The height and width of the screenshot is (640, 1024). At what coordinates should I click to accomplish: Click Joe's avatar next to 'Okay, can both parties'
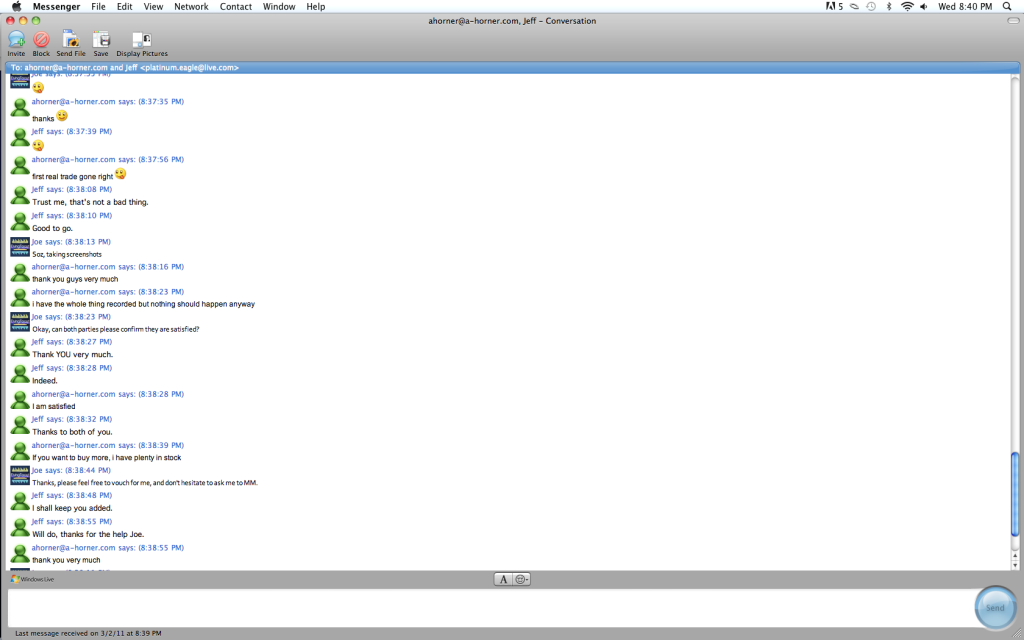point(20,322)
